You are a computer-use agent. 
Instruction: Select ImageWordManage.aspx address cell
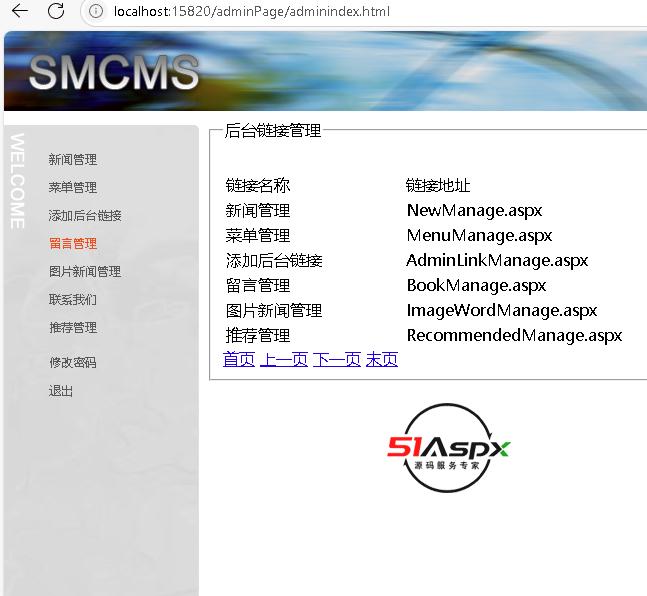[x=502, y=310]
